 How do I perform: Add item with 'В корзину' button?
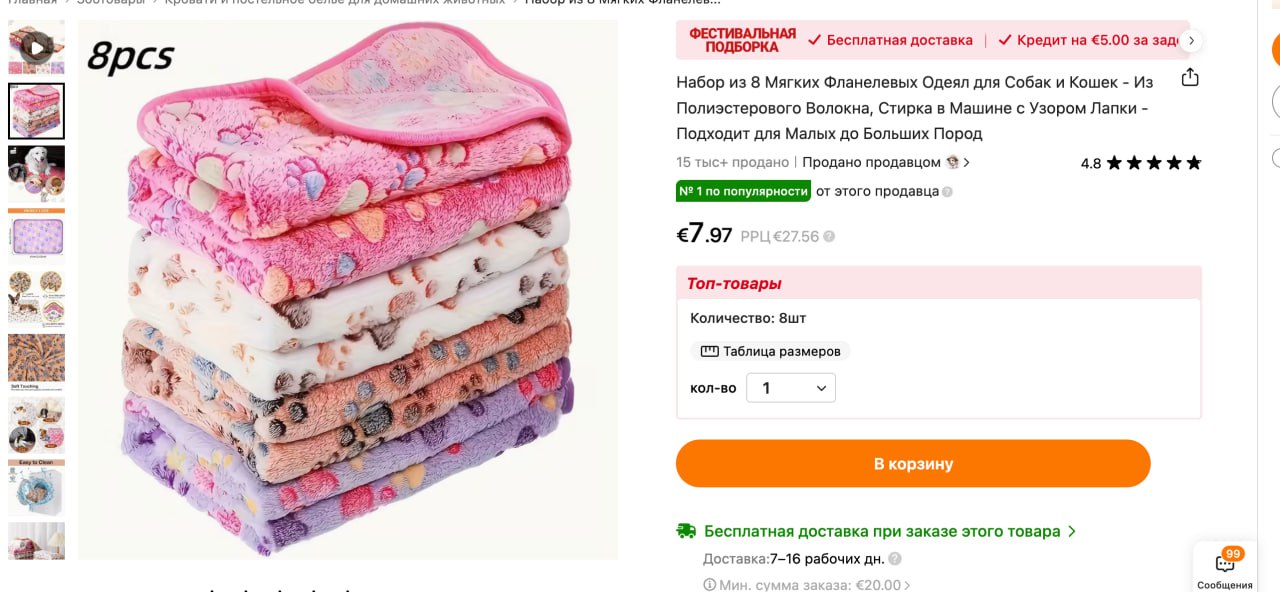click(x=913, y=464)
